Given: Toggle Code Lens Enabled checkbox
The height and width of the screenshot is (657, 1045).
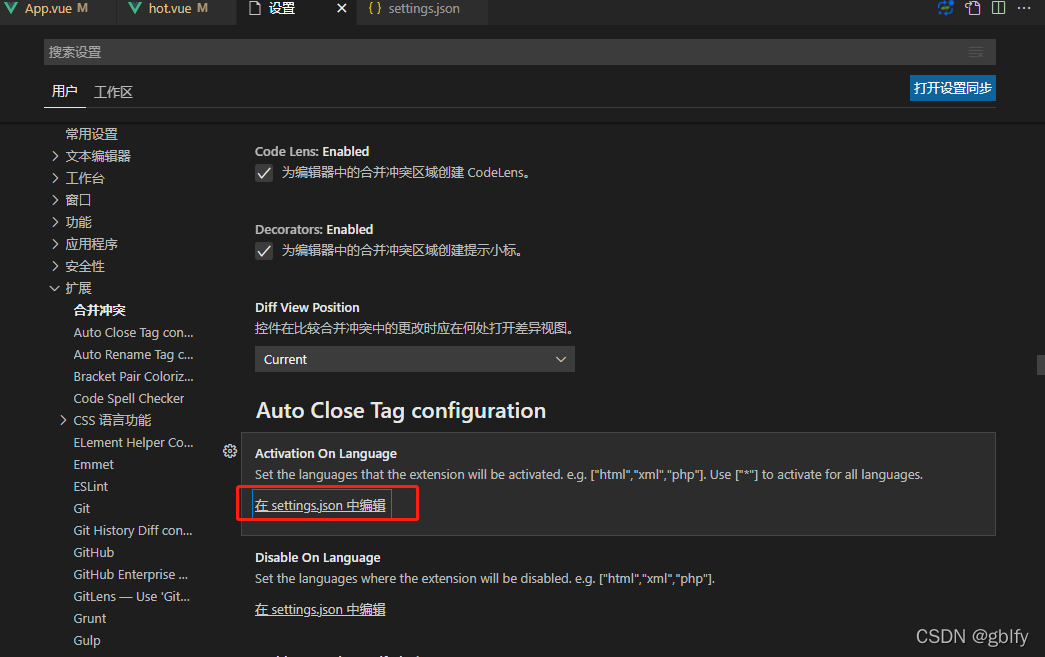Looking at the screenshot, I should [264, 173].
